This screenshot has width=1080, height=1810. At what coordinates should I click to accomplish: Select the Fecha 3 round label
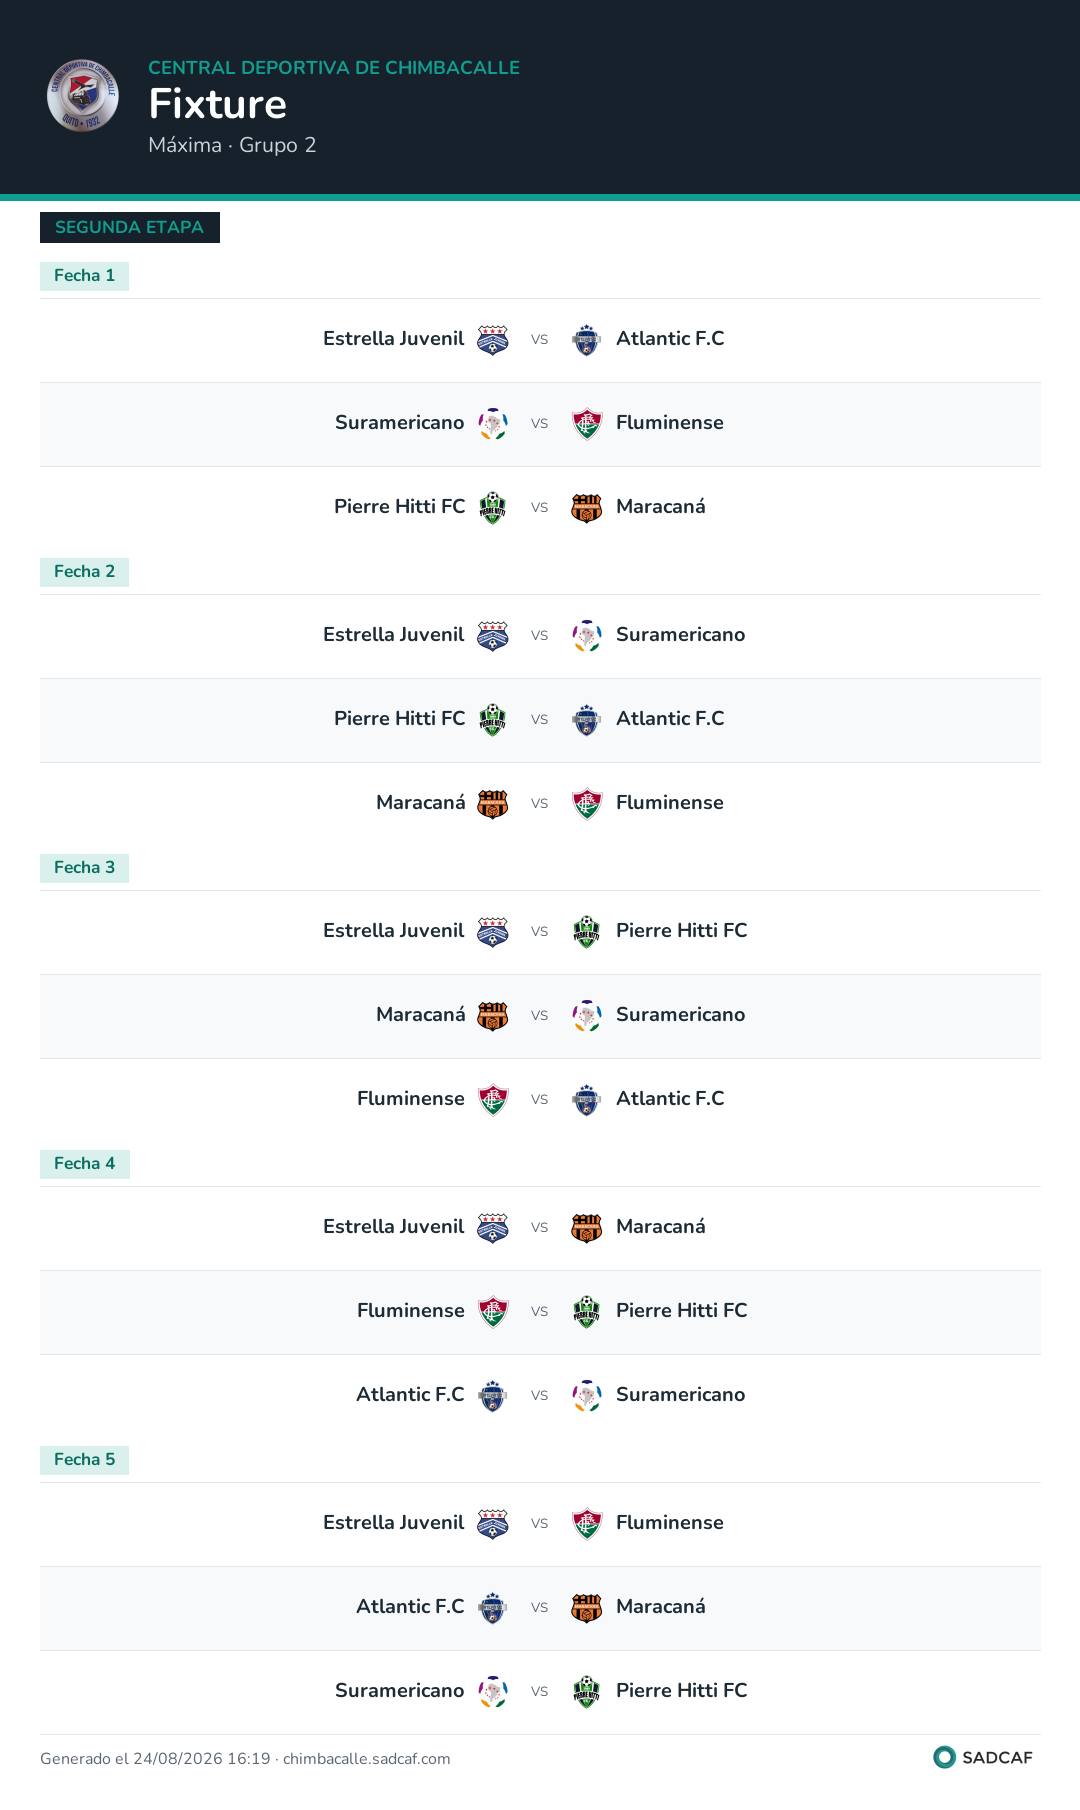[x=84, y=868]
